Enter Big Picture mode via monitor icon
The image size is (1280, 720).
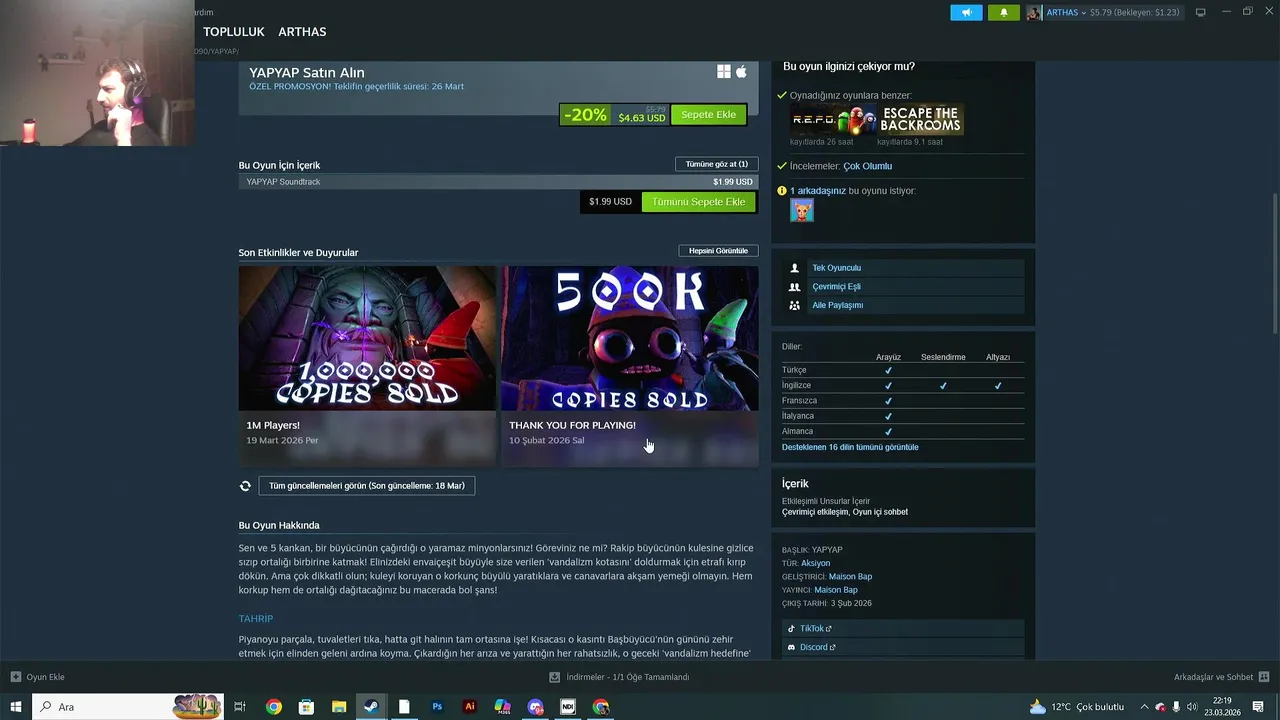[1200, 13]
